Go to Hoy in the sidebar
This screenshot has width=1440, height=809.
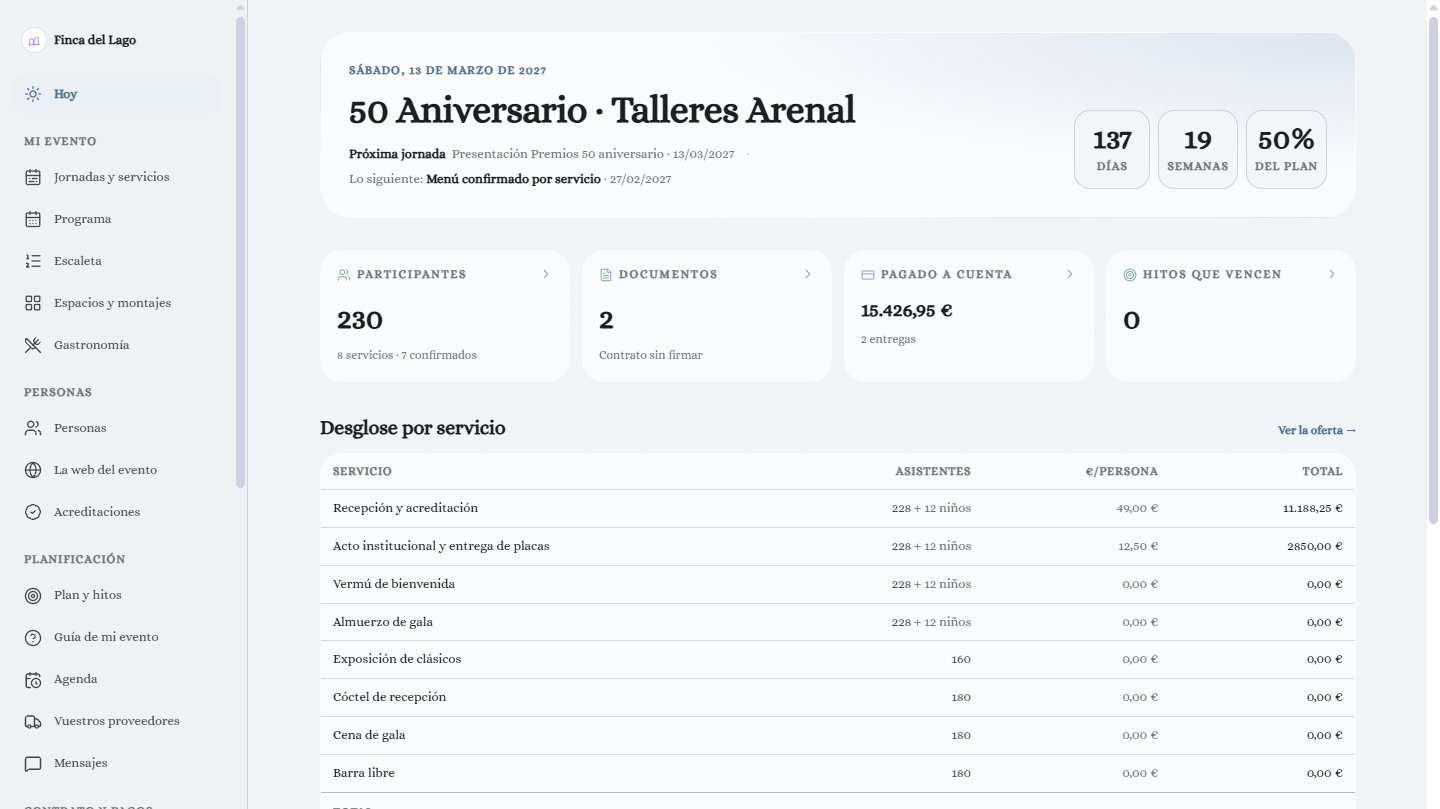pos(117,94)
